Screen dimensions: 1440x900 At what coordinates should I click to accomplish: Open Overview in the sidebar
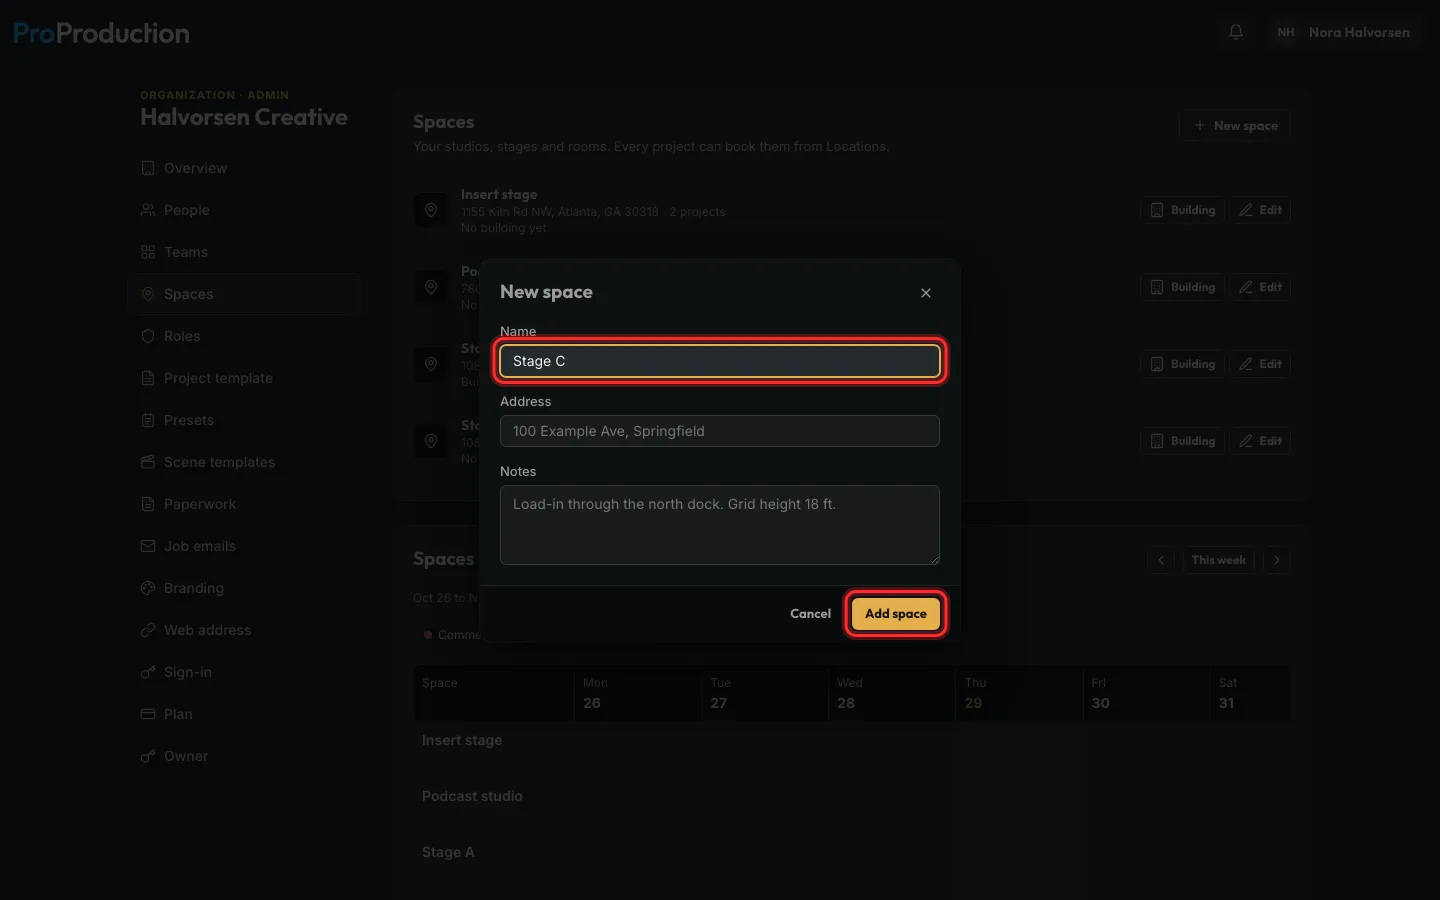[x=244, y=168]
